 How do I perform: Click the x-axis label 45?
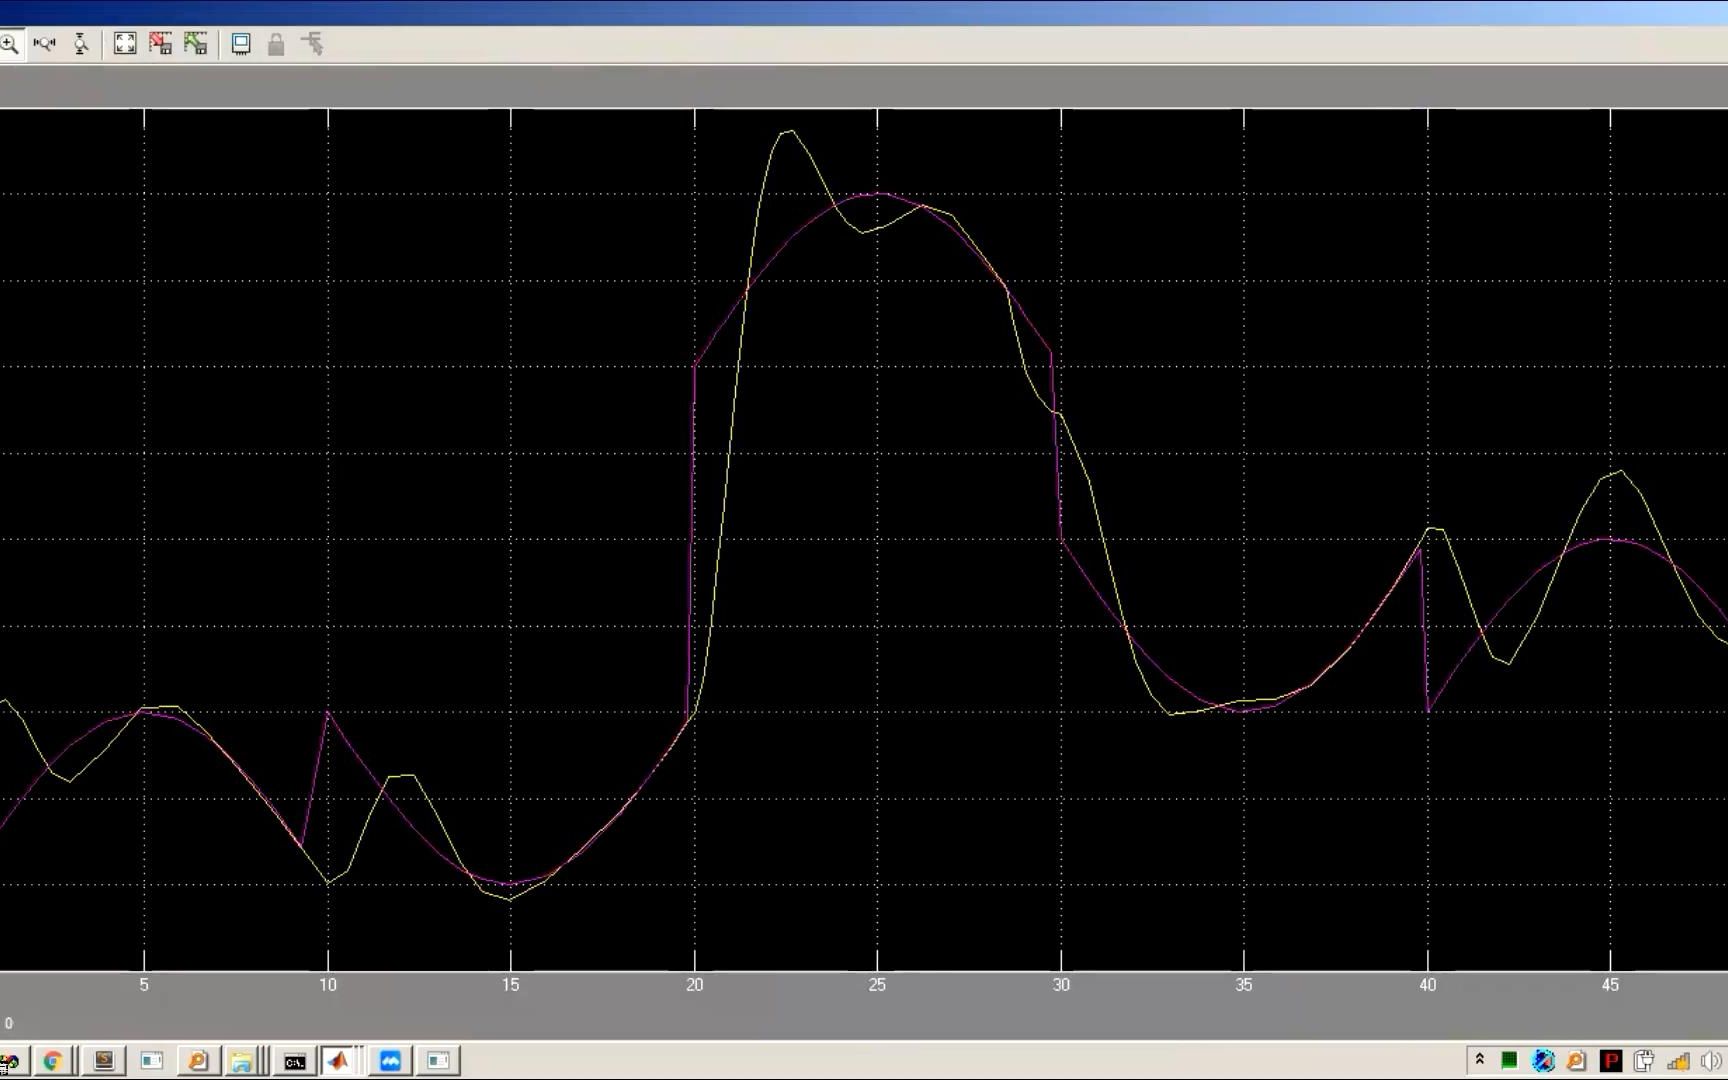tap(1610, 985)
